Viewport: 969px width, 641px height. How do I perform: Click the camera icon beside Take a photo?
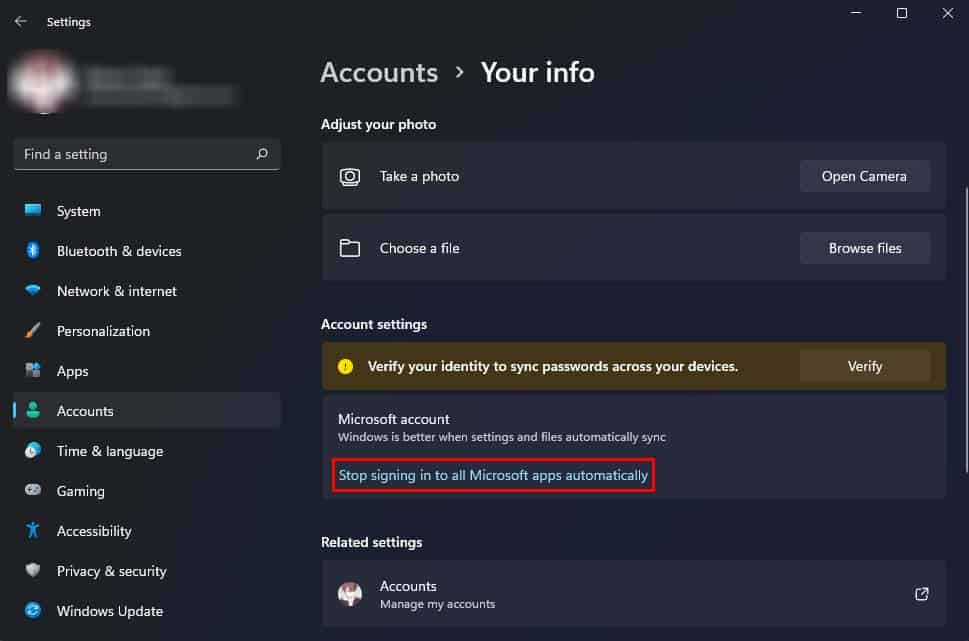point(350,177)
